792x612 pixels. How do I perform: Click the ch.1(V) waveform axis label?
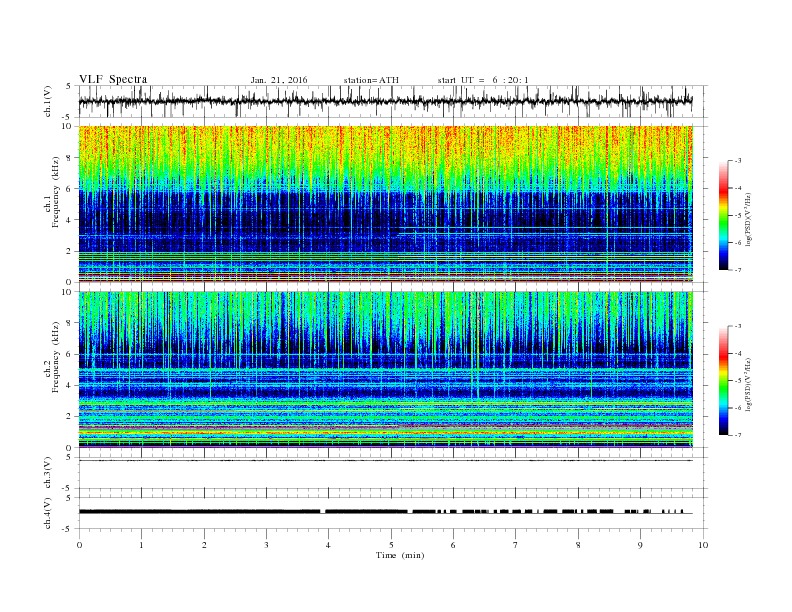coord(48,101)
